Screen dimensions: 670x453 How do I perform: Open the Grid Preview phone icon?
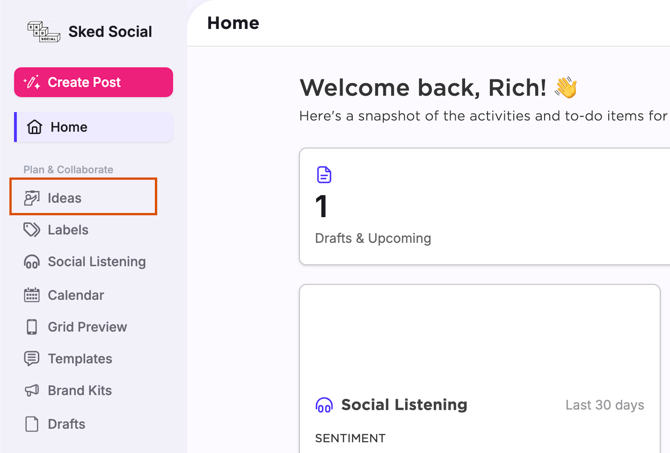tap(32, 327)
